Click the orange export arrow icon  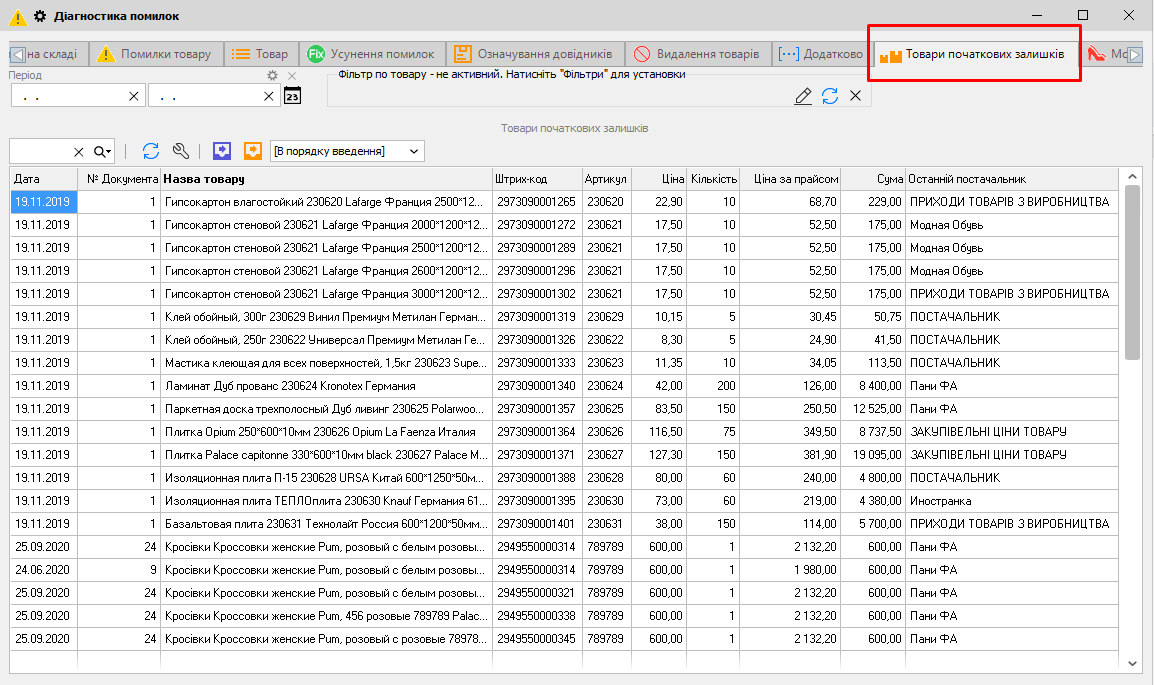click(253, 151)
